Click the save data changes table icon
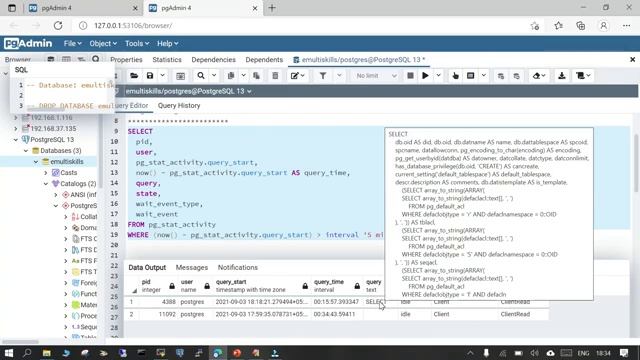This screenshot has width=640, height=360. click(180, 76)
